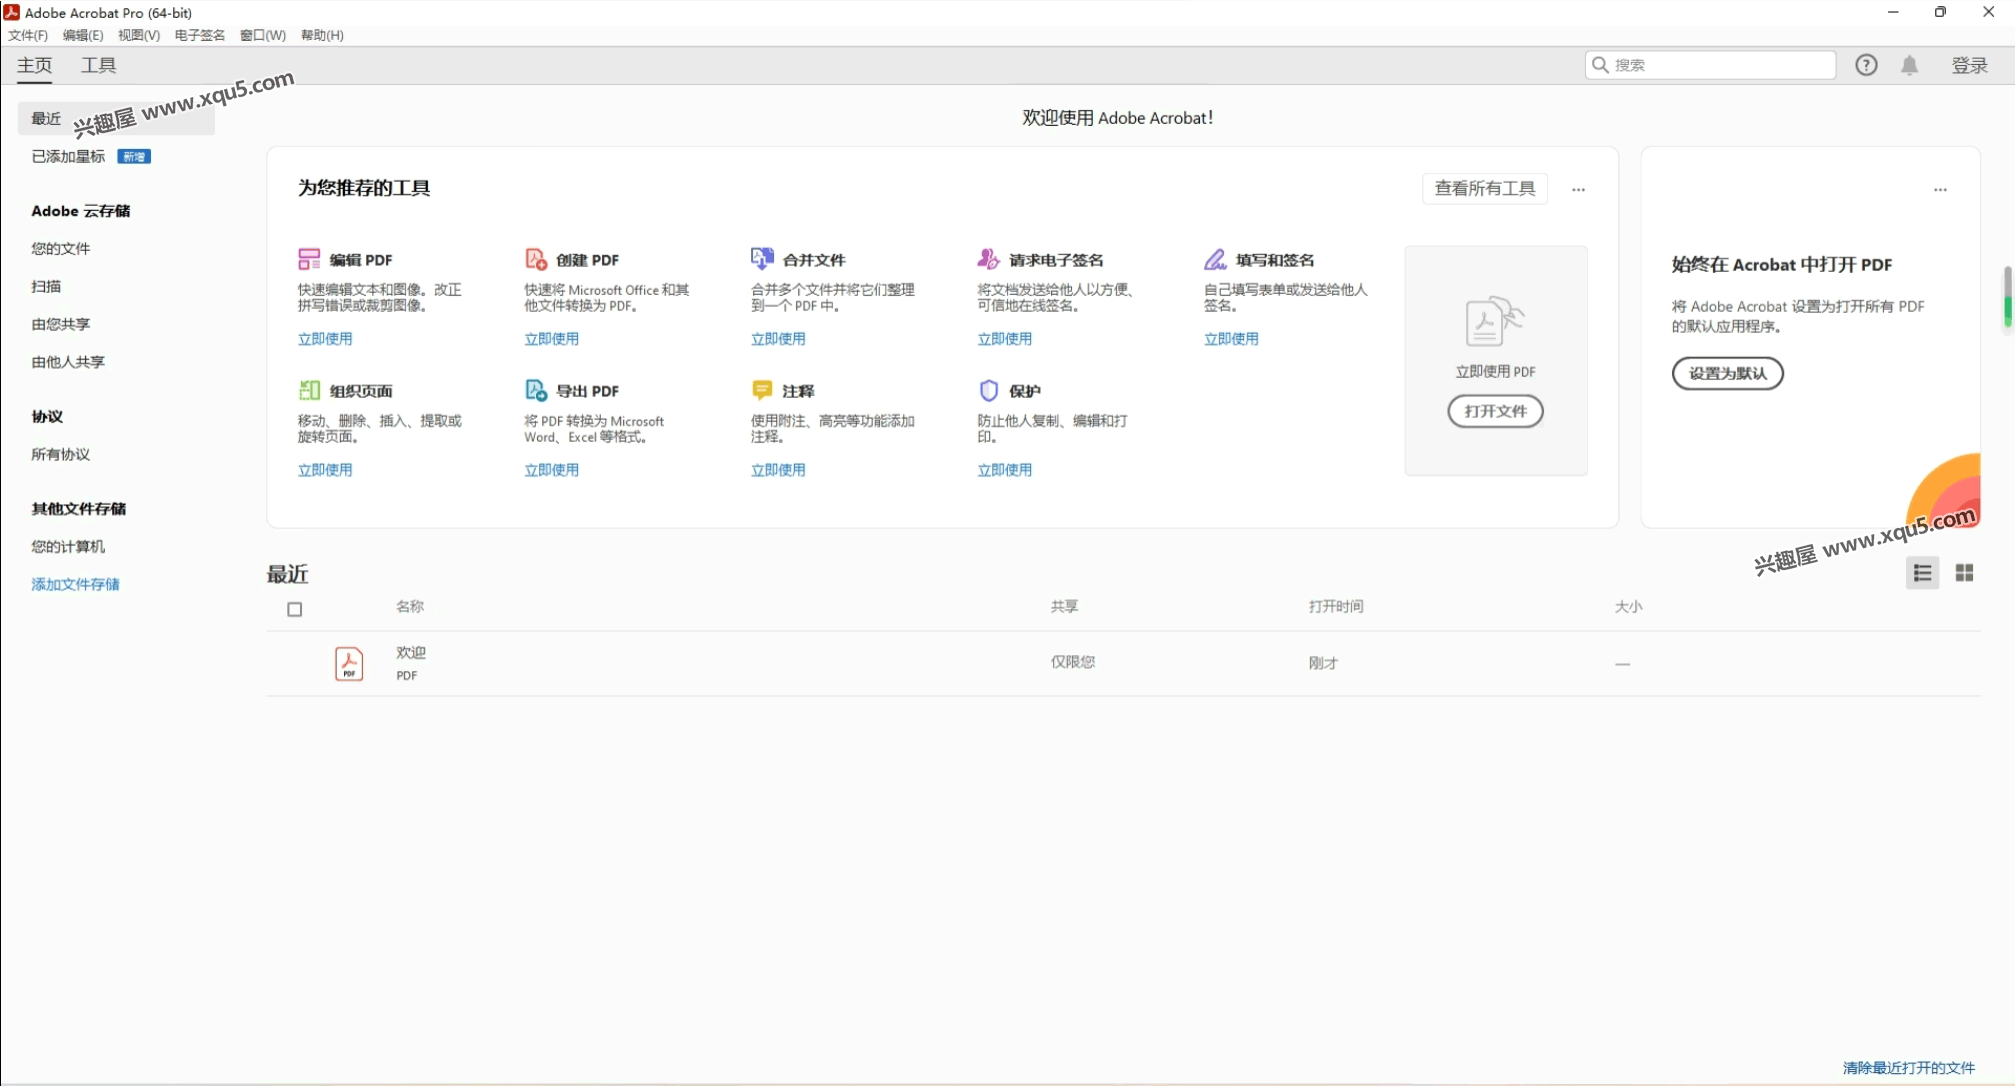Click the 打开时间 column header
The image size is (2015, 1086).
[x=1336, y=606]
